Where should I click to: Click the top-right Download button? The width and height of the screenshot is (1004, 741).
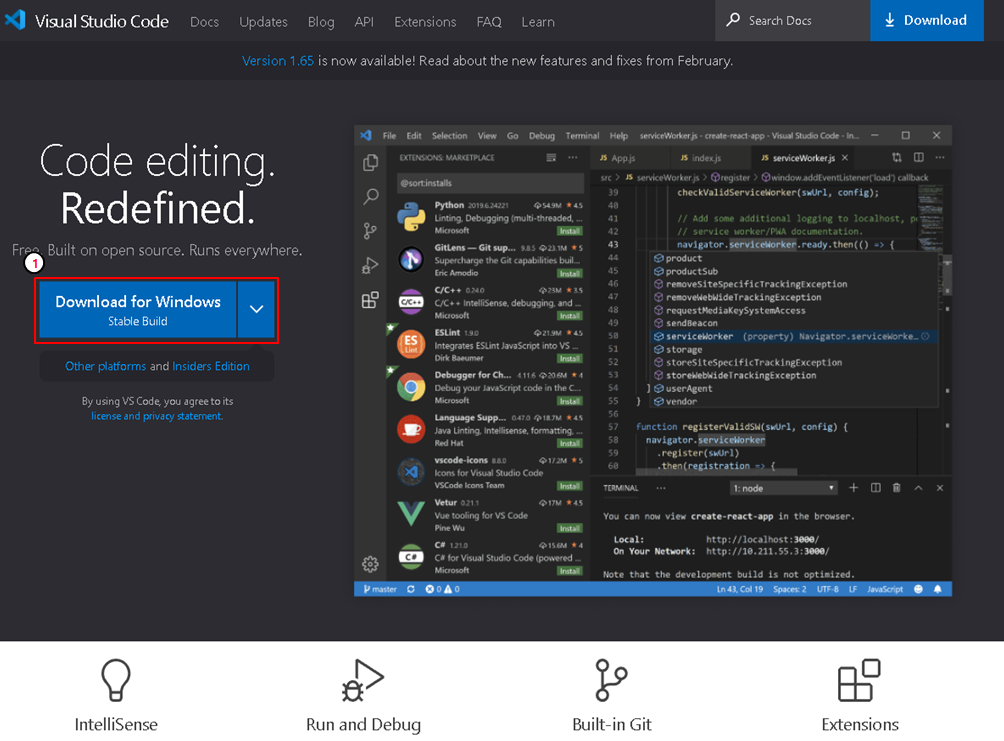tap(927, 20)
